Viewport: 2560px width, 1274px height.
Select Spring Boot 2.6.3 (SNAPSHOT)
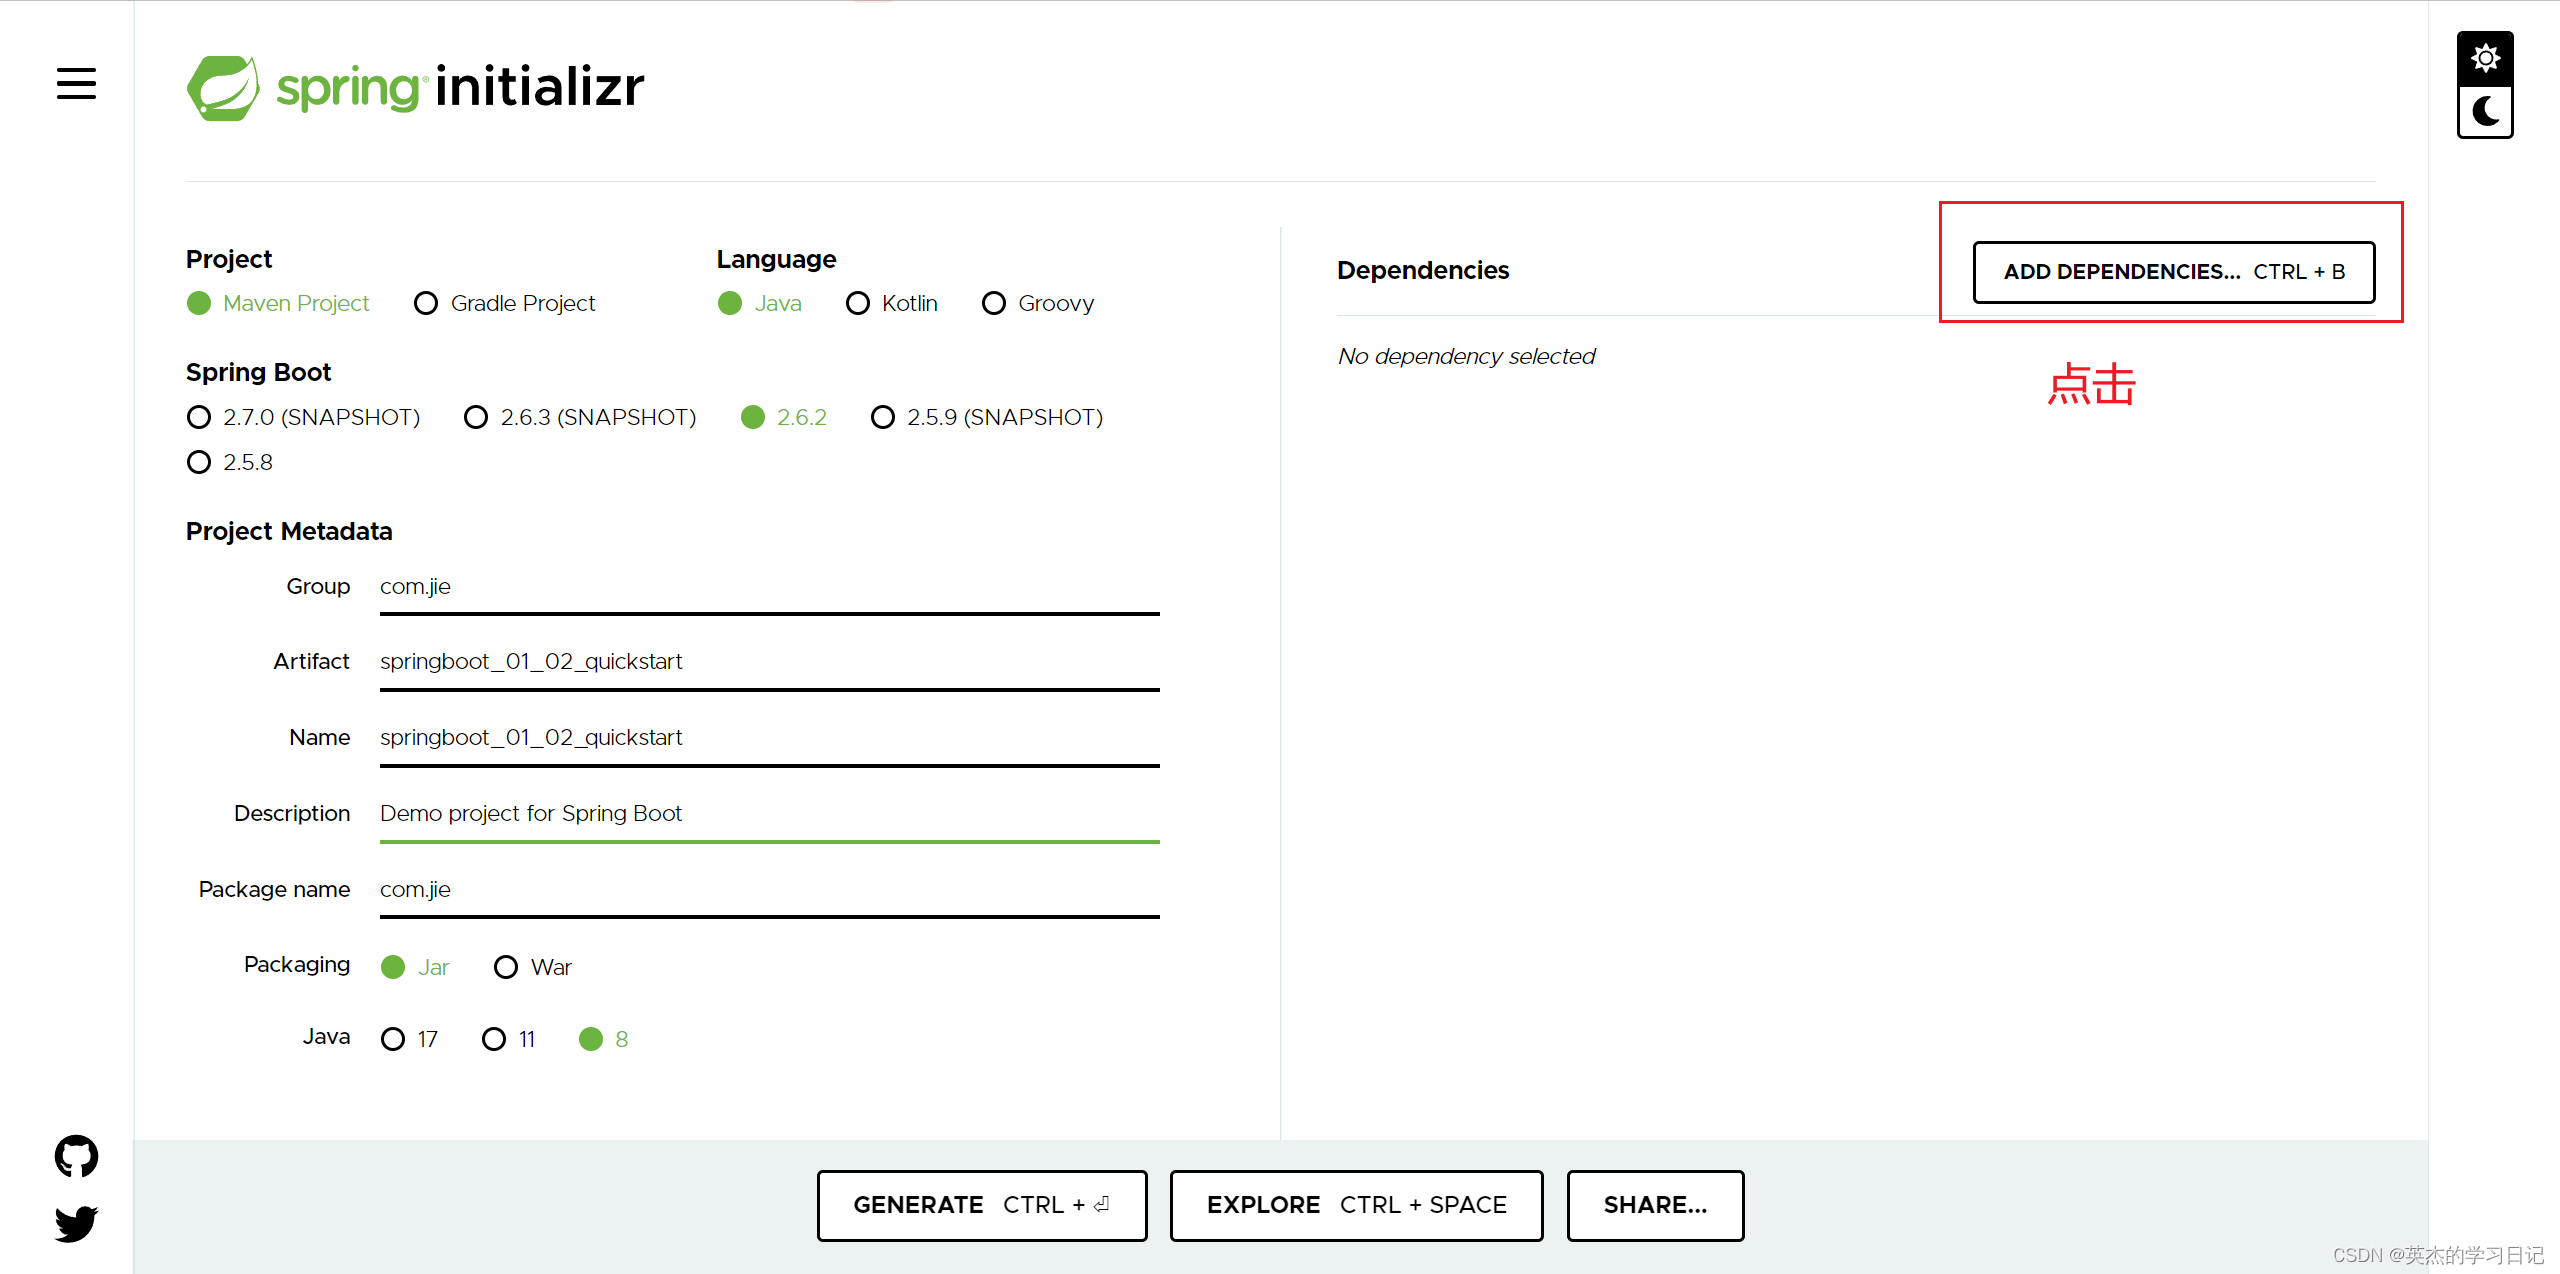580,417
